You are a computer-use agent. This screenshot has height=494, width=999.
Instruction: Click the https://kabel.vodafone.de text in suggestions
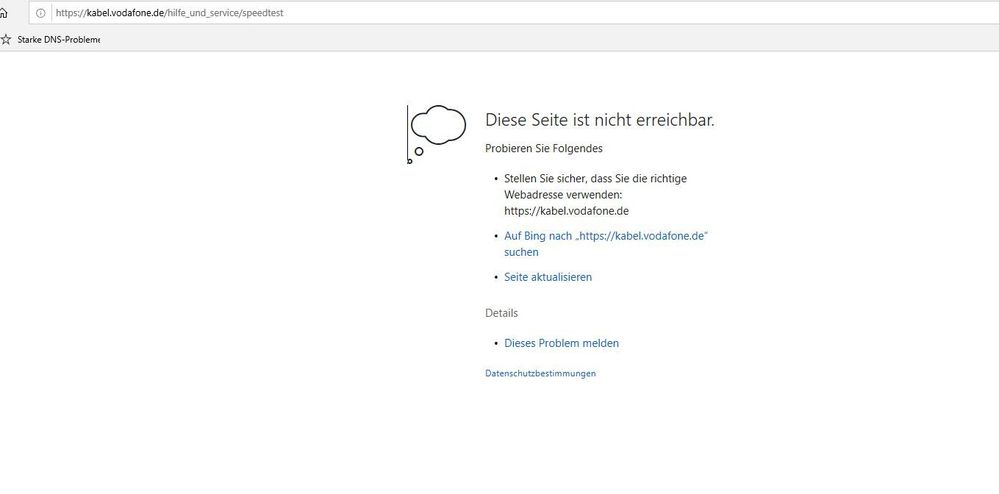pos(566,210)
